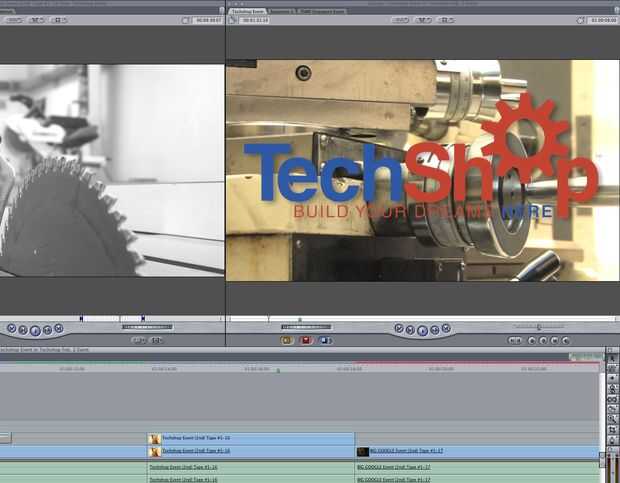Select the video clip ending in #1-17
The image size is (620, 483).
[x=477, y=451]
